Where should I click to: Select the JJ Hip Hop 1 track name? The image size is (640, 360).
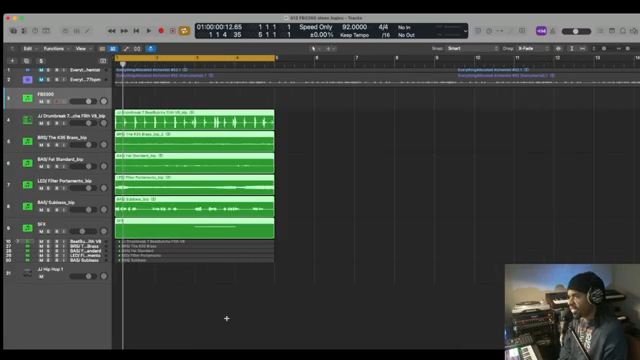coord(50,269)
